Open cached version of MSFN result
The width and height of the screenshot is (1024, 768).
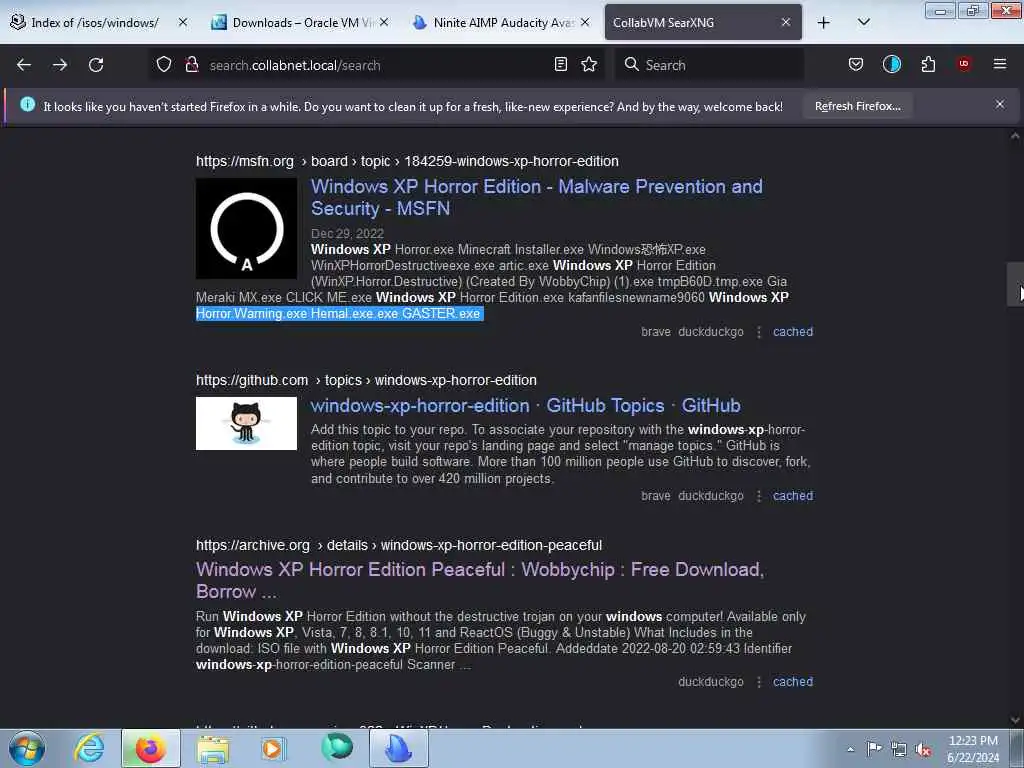(793, 332)
